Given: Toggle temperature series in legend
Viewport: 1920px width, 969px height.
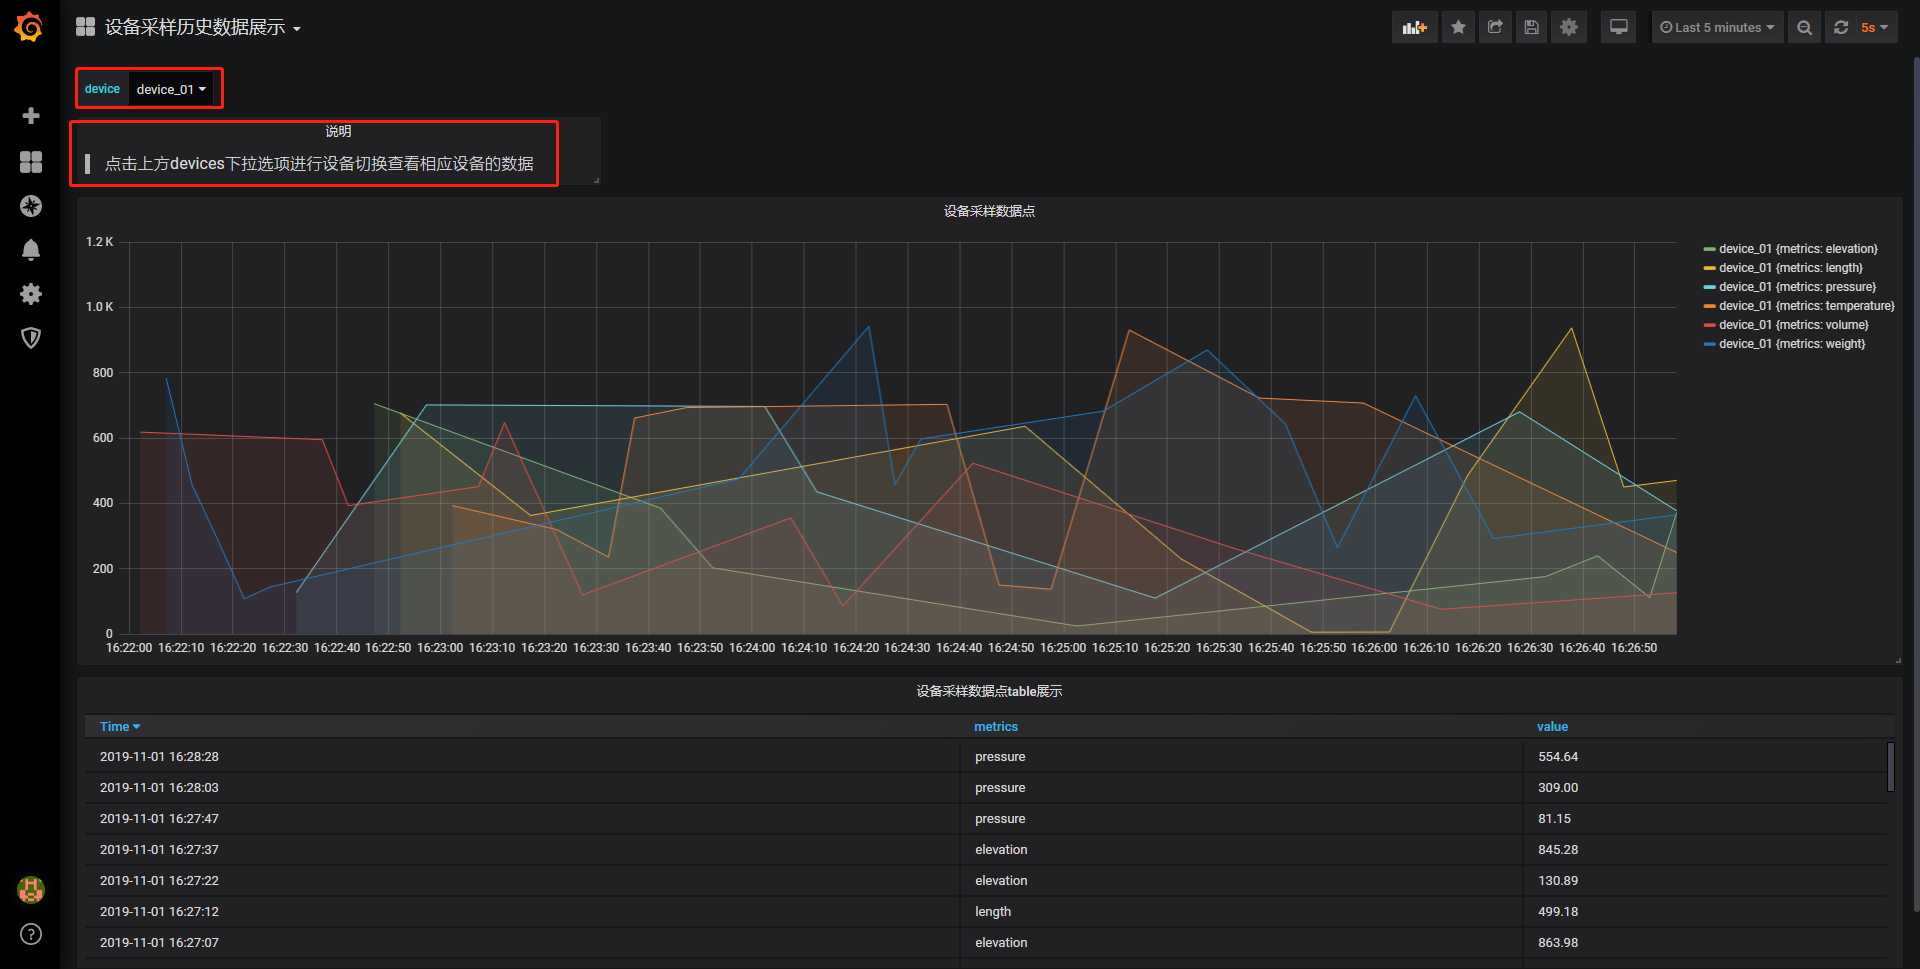Looking at the screenshot, I should 1806,306.
